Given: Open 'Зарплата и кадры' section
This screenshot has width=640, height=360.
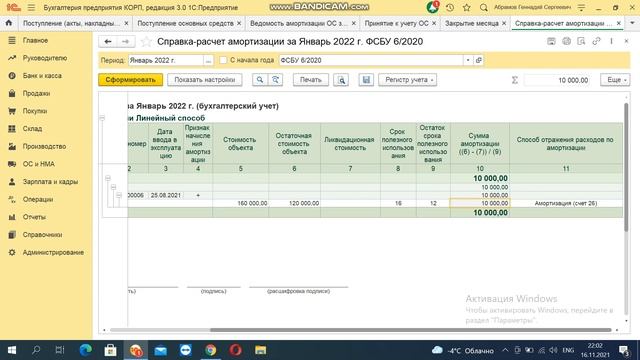Looking at the screenshot, I should point(50,182).
